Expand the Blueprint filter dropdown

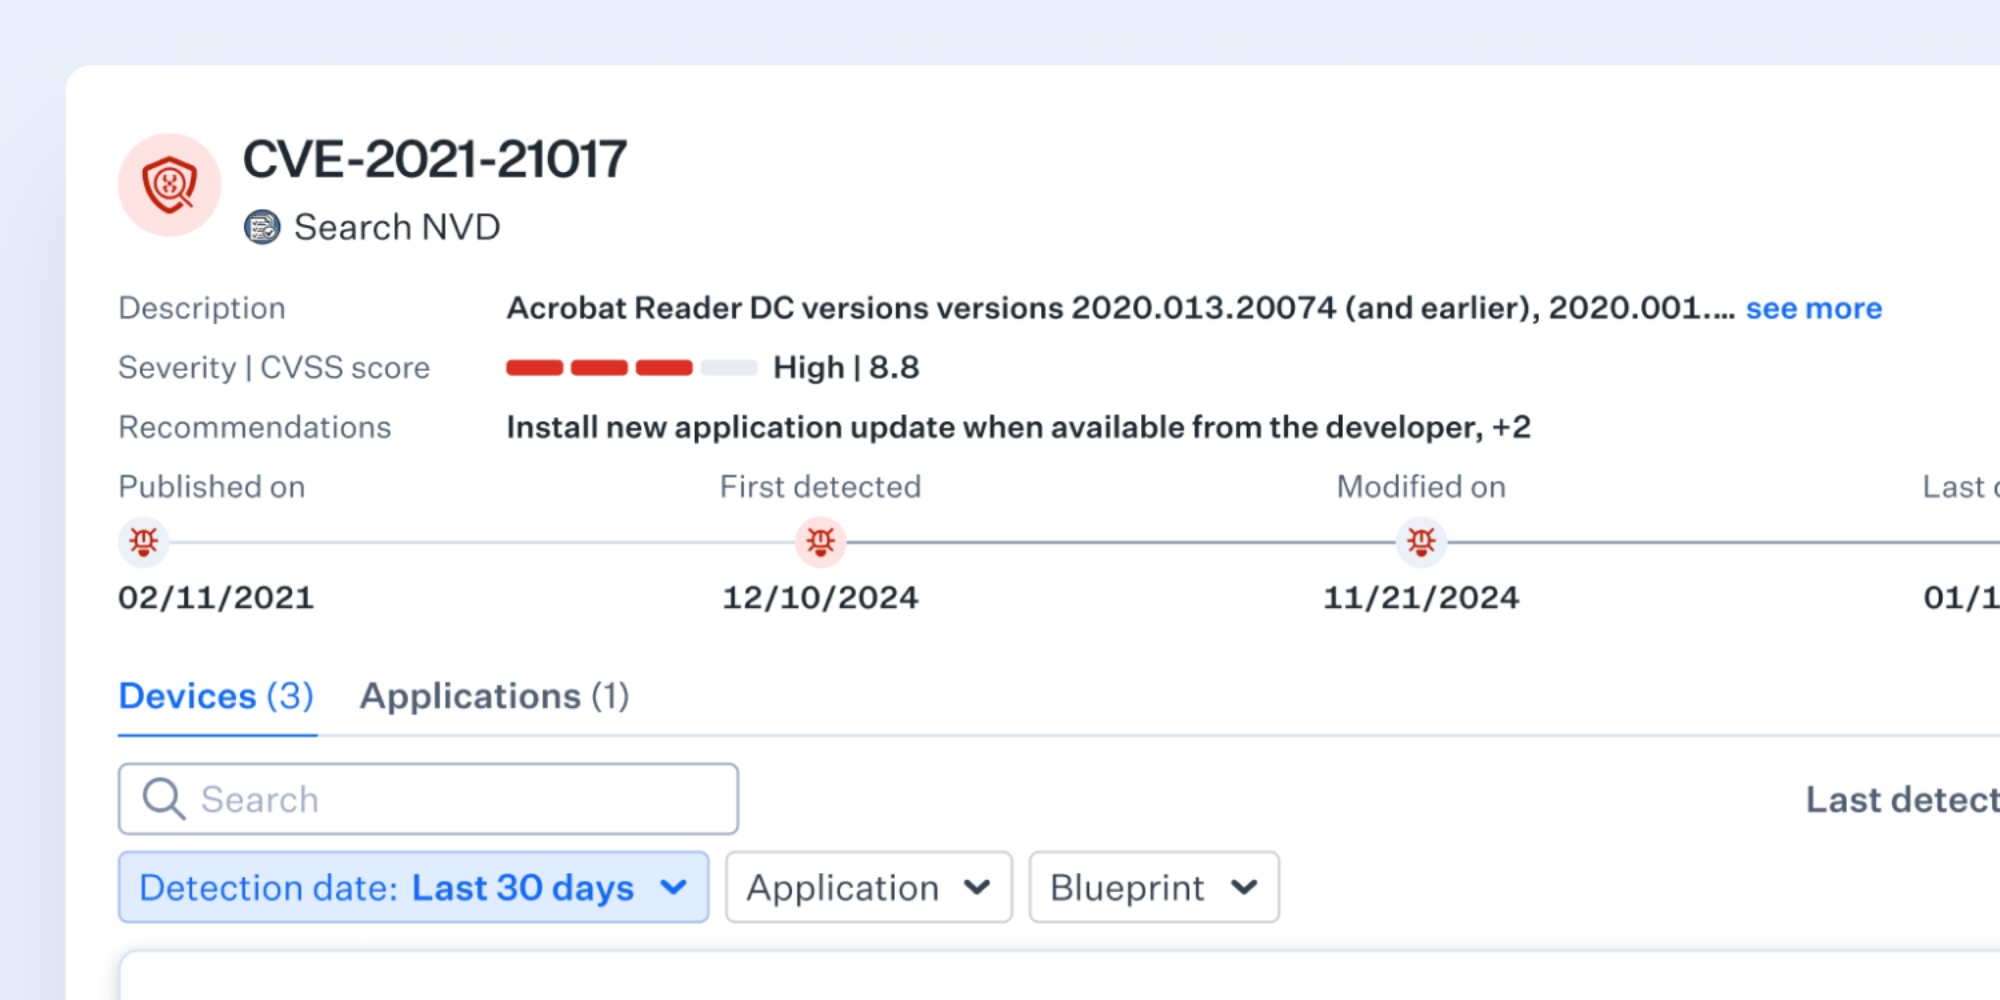[x=1153, y=887]
